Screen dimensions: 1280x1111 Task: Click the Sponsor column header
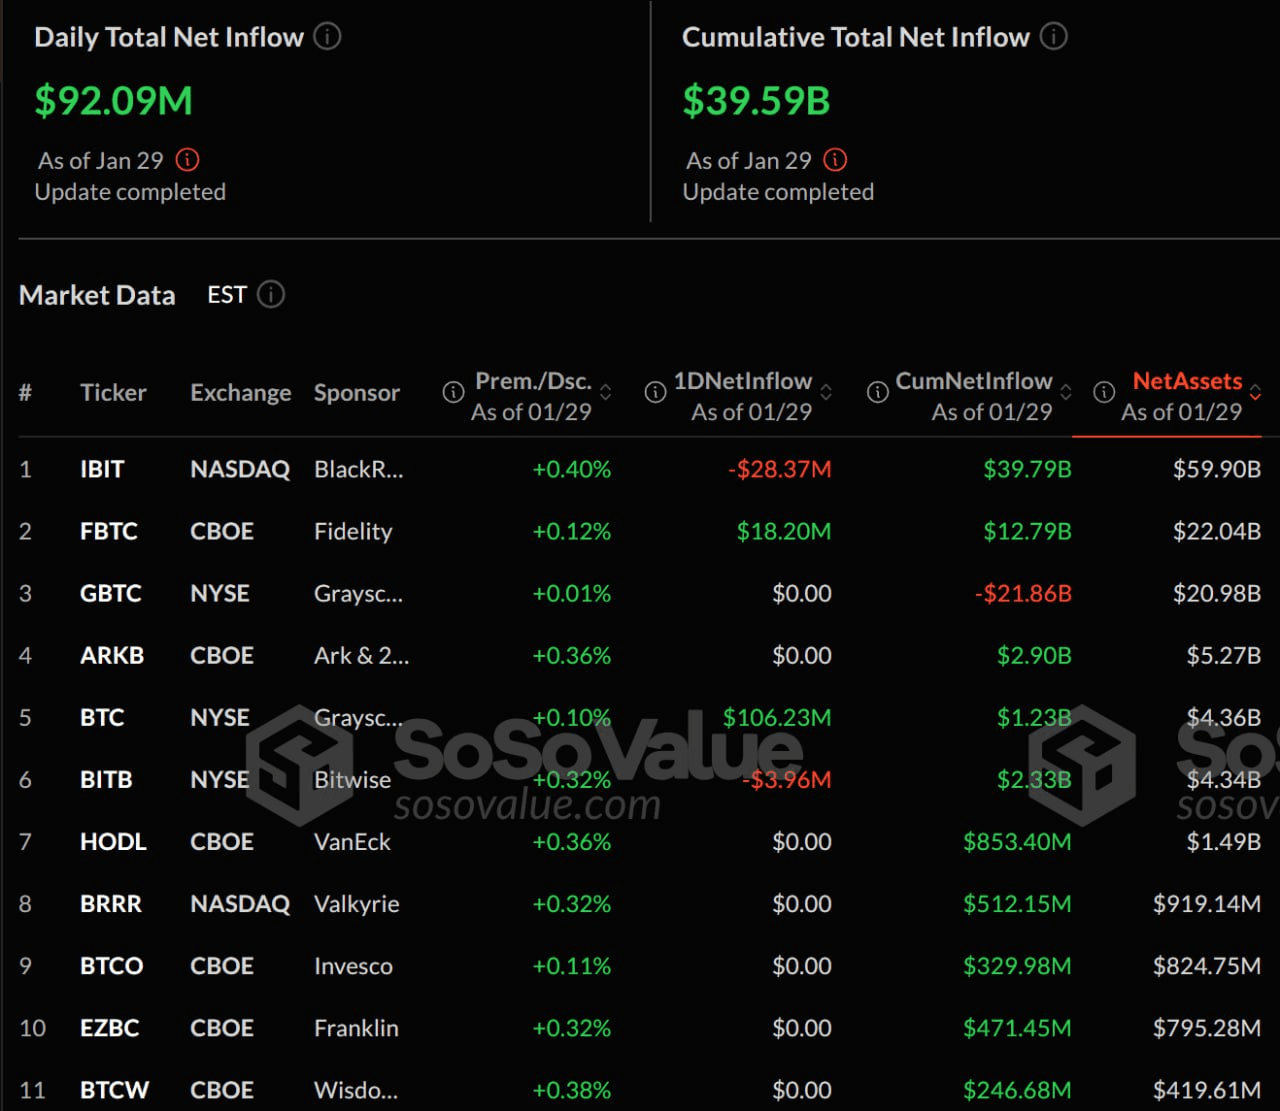357,393
